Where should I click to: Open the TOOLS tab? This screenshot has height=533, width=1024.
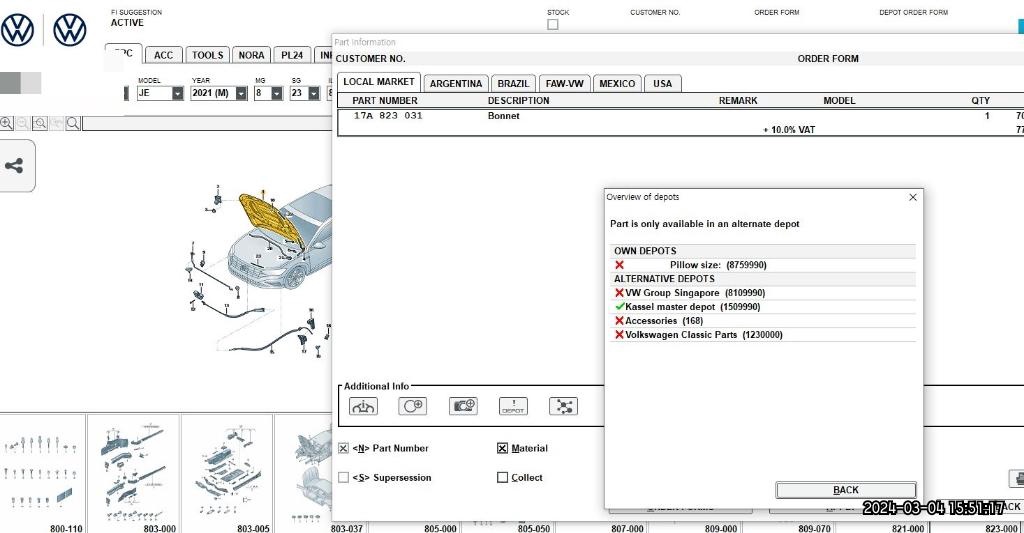[207, 55]
